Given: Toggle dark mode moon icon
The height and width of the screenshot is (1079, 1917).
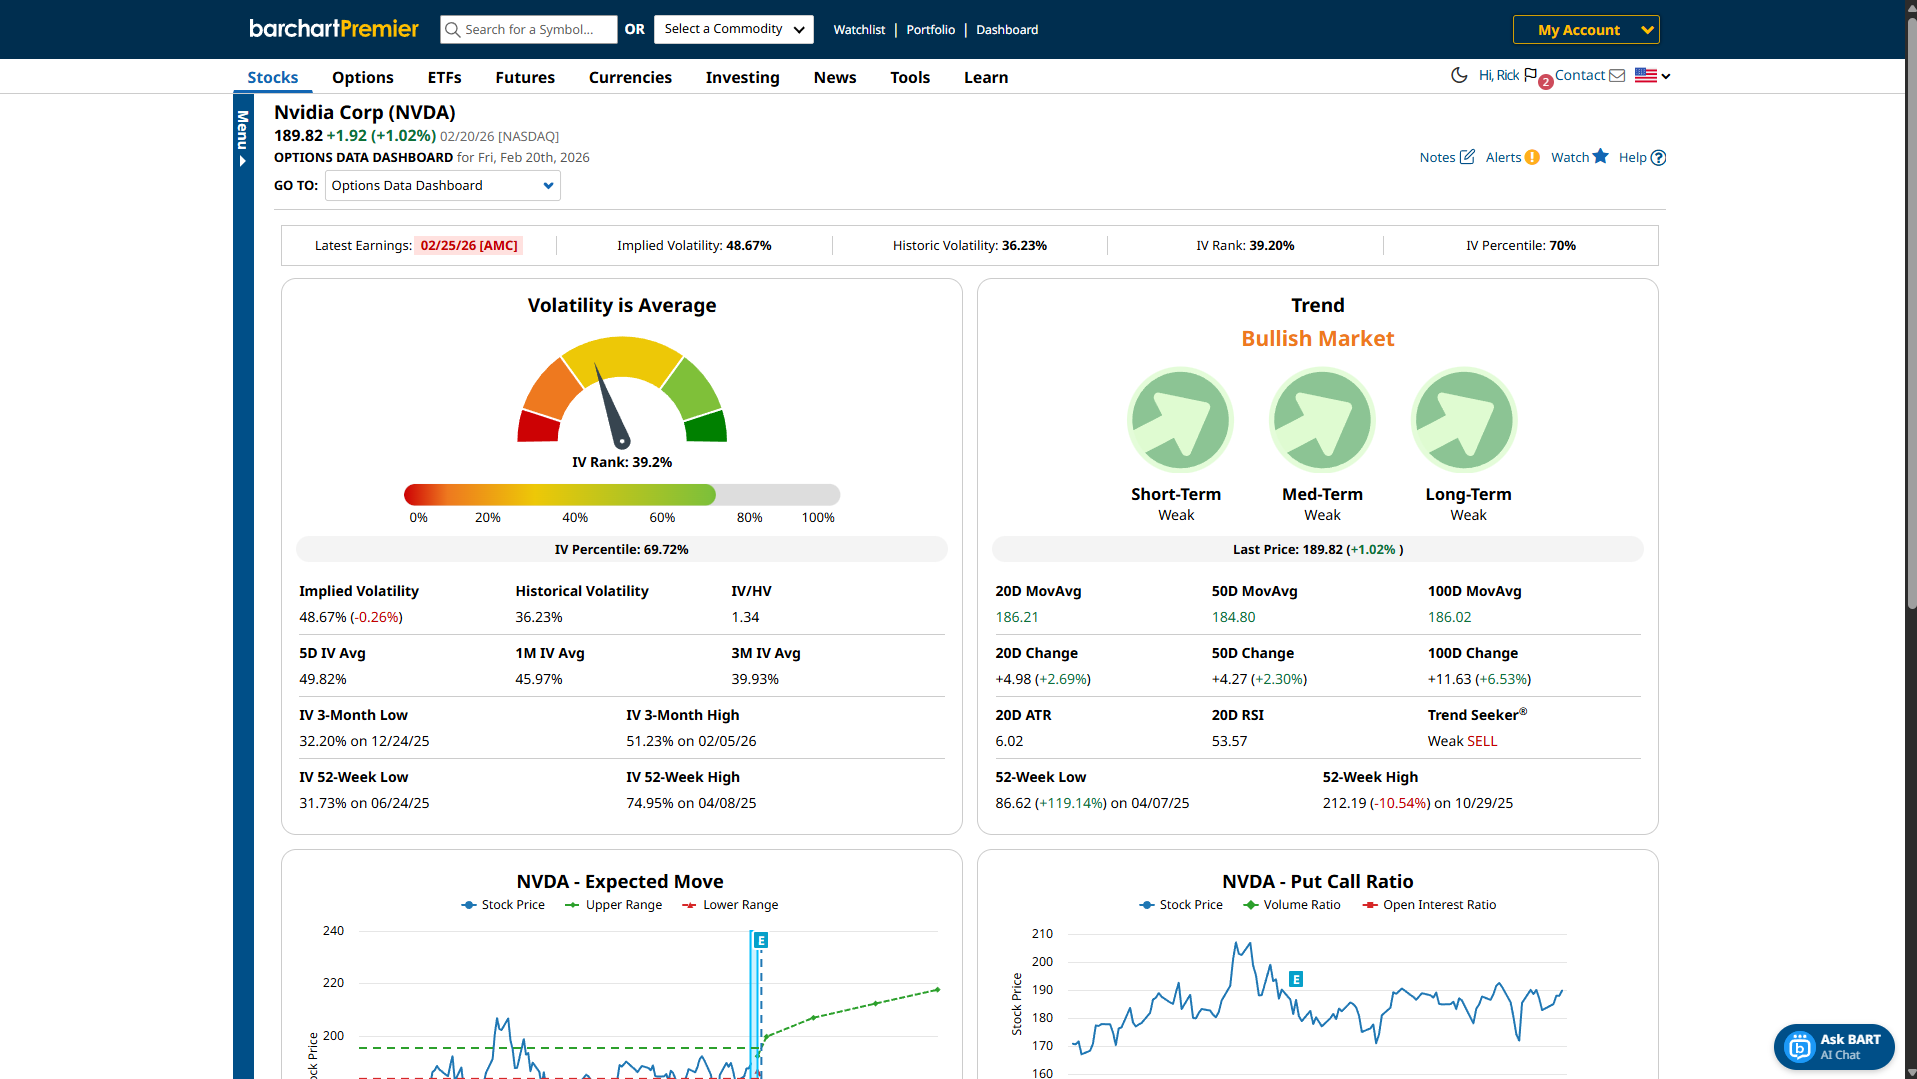Looking at the screenshot, I should pyautogui.click(x=1459, y=75).
